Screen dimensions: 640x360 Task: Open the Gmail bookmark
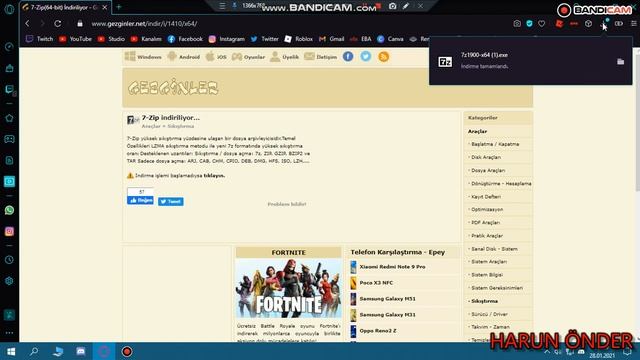[331, 39]
